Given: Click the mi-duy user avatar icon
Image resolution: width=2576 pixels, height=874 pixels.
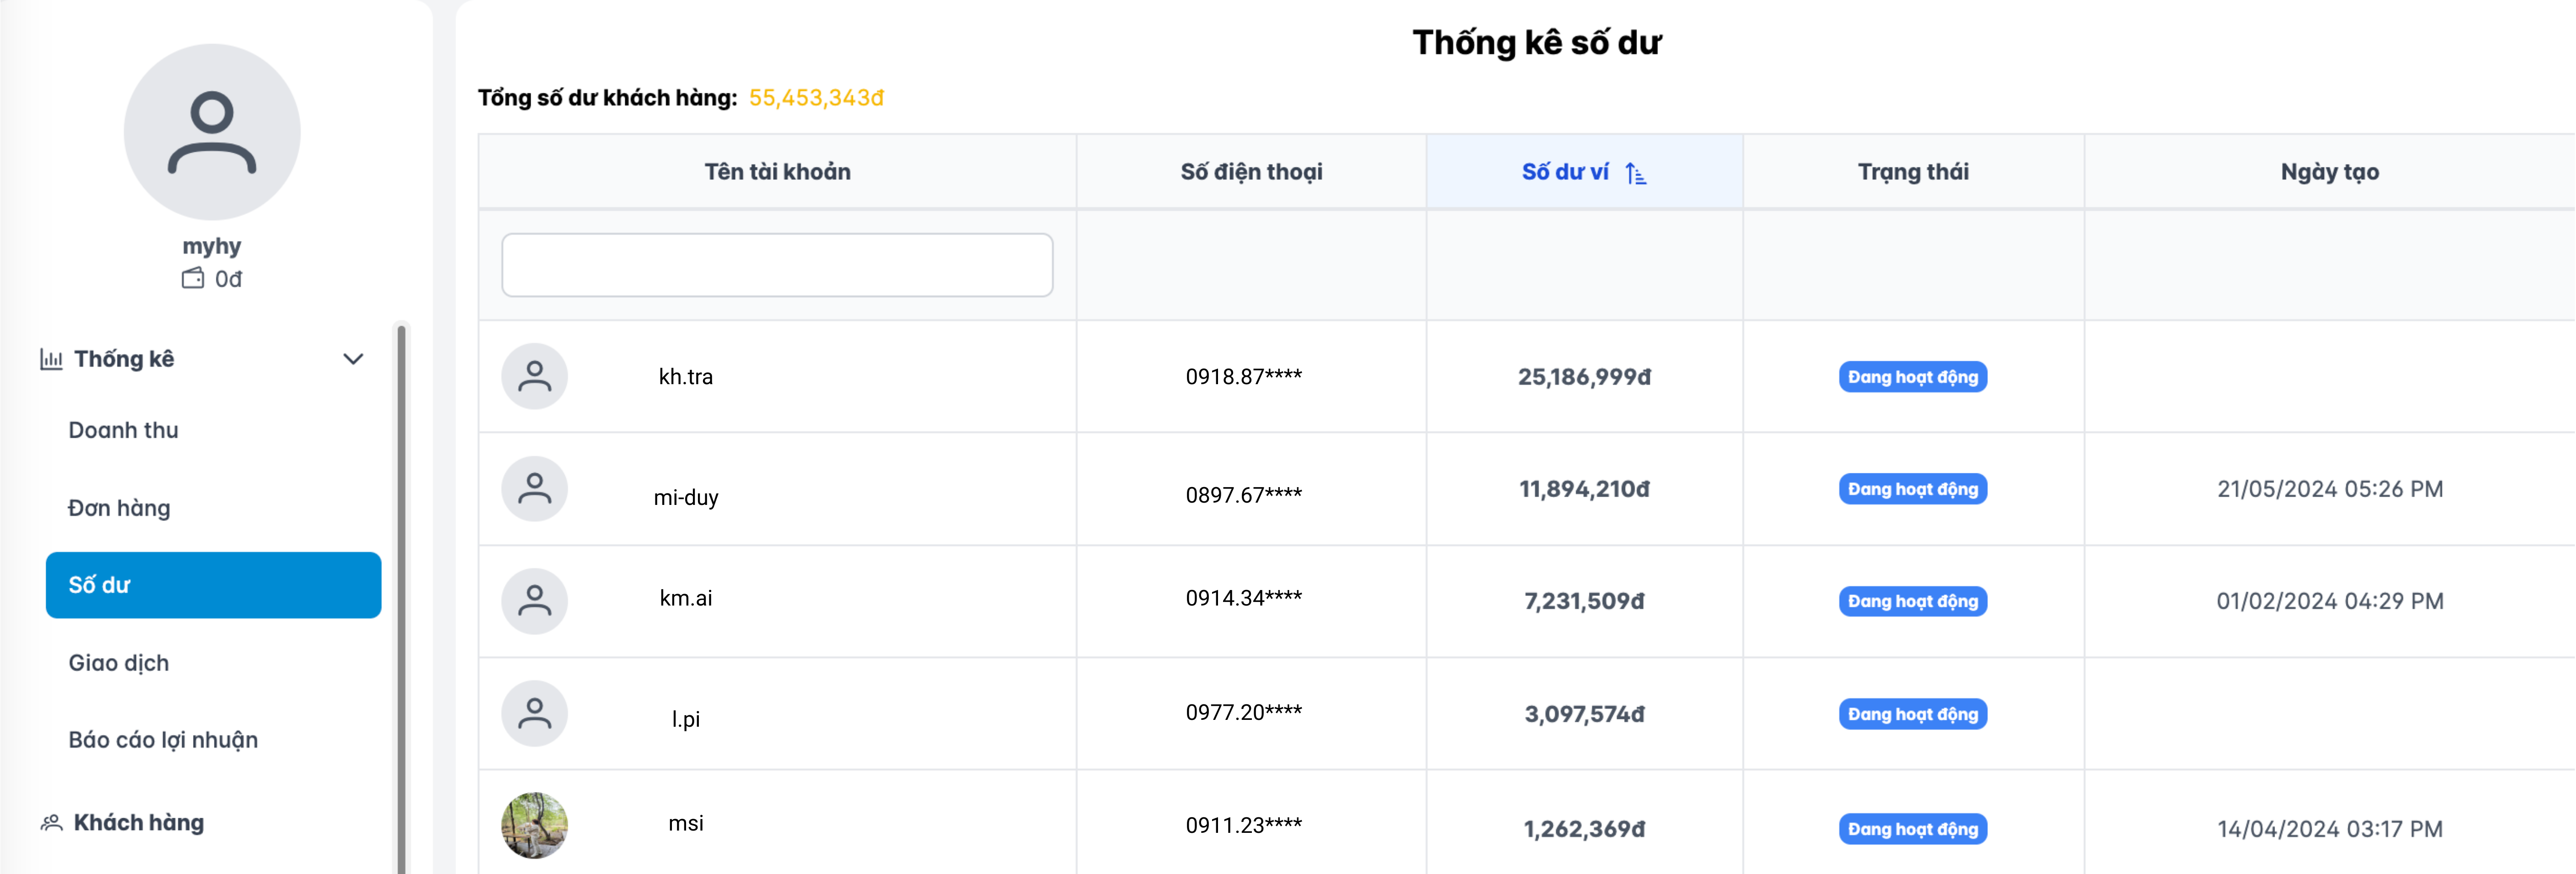Looking at the screenshot, I should coord(535,489).
